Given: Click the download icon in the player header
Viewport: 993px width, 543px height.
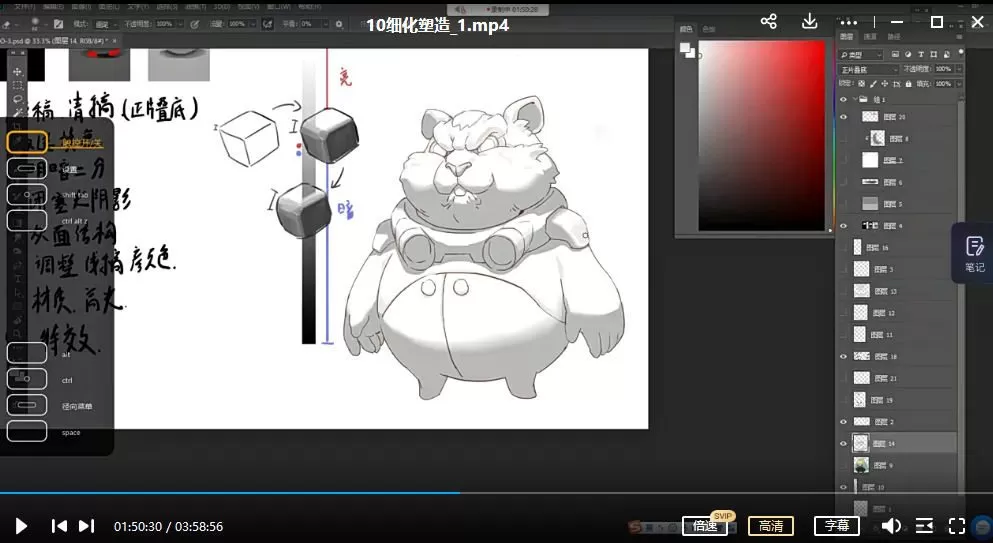Looking at the screenshot, I should 810,22.
